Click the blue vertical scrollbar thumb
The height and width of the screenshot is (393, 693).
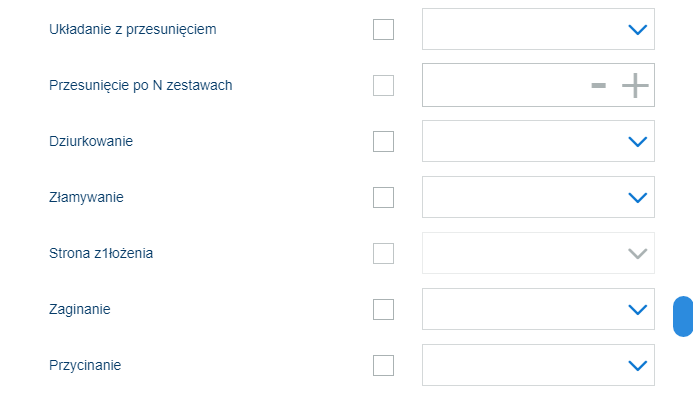click(683, 317)
